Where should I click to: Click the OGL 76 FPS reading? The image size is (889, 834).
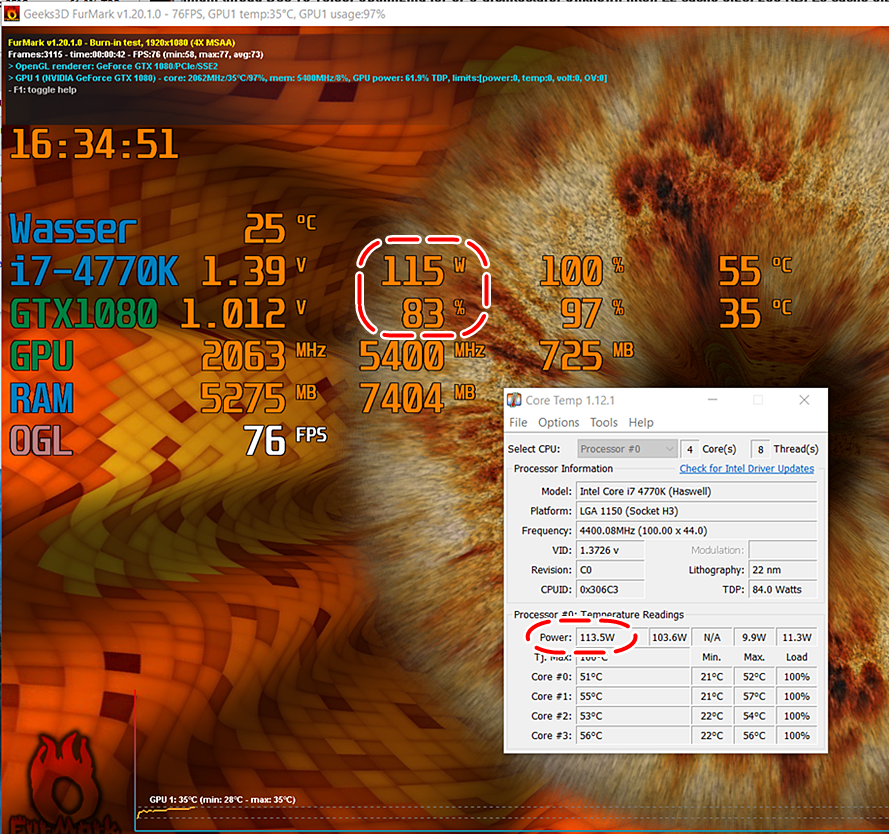[285, 441]
